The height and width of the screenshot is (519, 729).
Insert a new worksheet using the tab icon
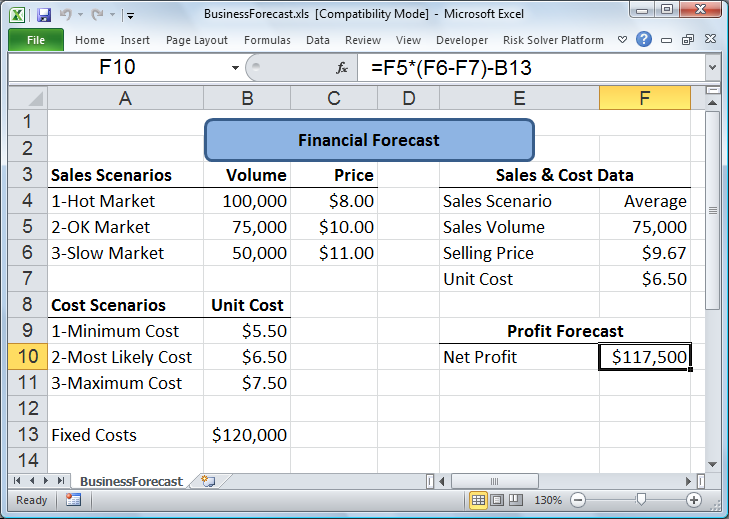point(208,481)
